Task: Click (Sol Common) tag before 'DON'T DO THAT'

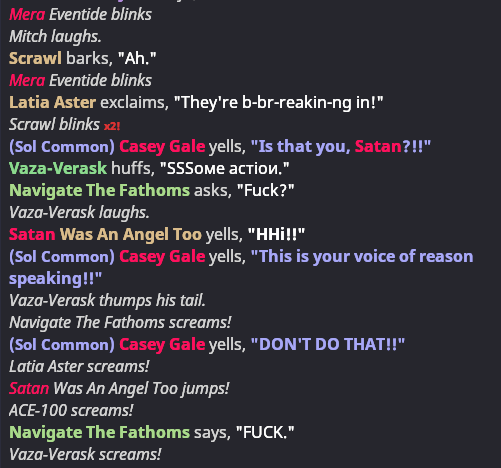Action: (x=62, y=345)
